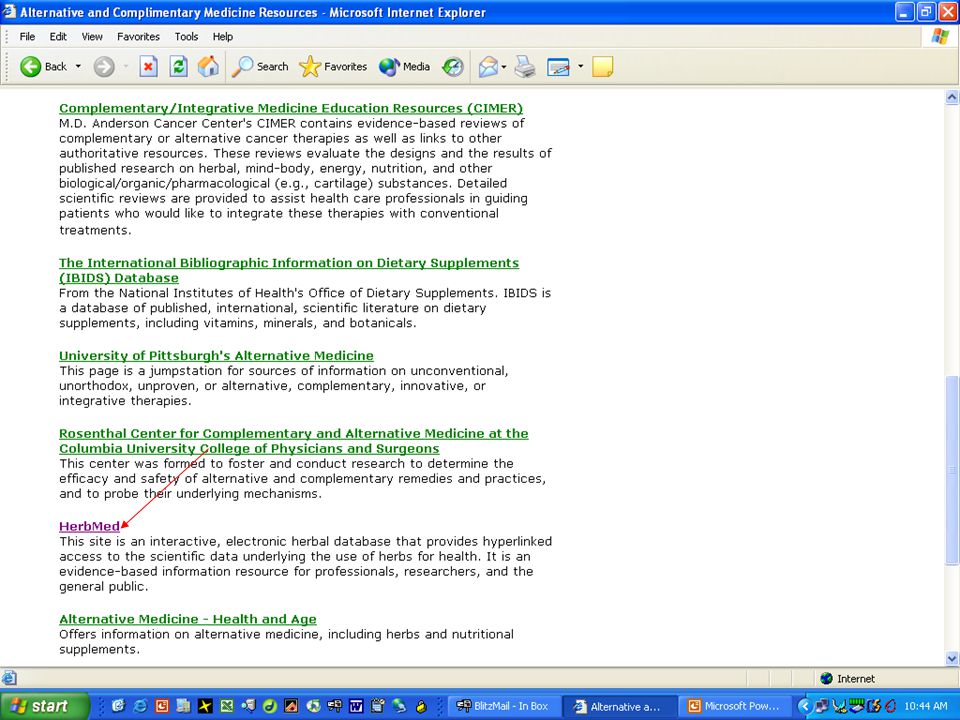Switch to BlitzMail - In Box taskbar window
The height and width of the screenshot is (720, 960).
pyautogui.click(x=503, y=706)
